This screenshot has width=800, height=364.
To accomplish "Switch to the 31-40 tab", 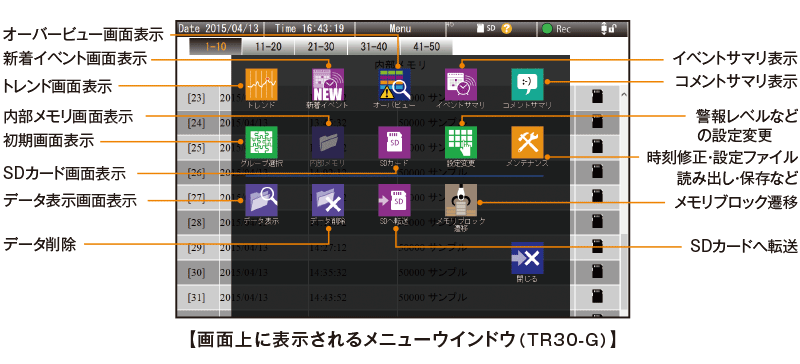I will click(x=373, y=46).
